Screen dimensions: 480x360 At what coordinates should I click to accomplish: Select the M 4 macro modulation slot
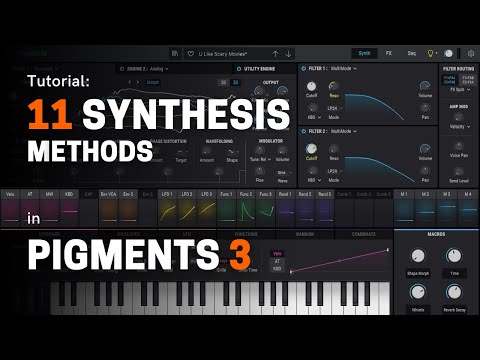point(468,208)
